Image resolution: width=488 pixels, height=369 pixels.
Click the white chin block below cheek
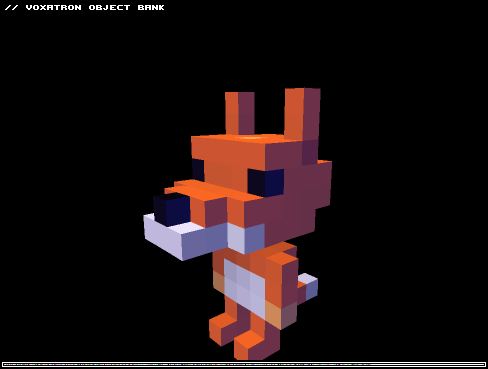pyautogui.click(x=246, y=238)
